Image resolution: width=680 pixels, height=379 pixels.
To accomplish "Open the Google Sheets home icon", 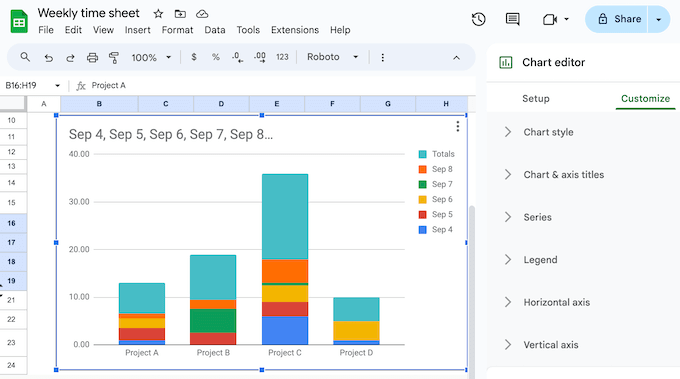I will pyautogui.click(x=19, y=21).
